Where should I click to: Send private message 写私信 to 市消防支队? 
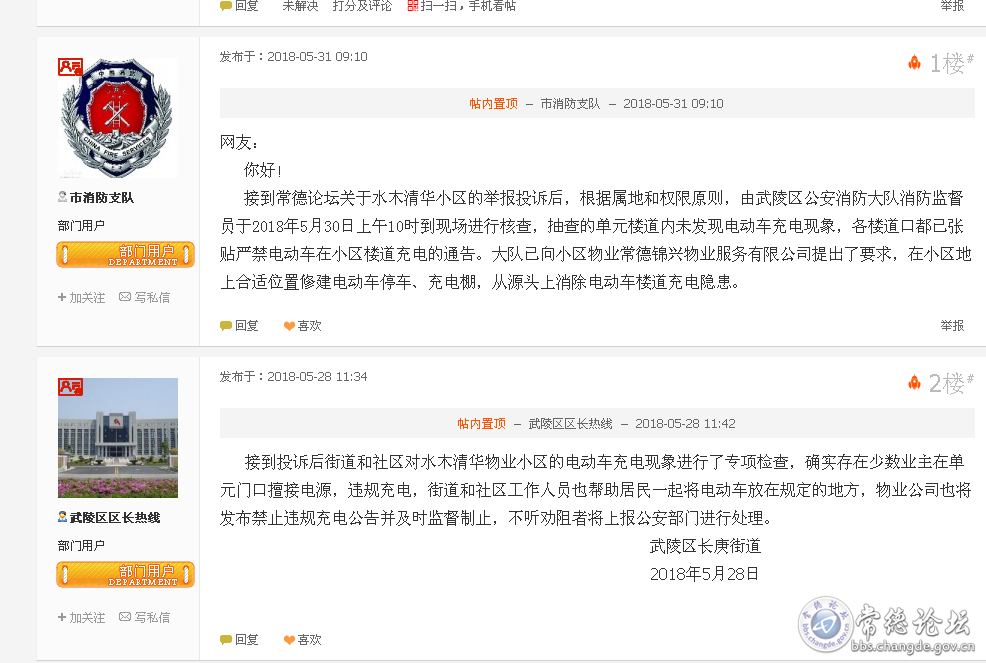tap(145, 297)
